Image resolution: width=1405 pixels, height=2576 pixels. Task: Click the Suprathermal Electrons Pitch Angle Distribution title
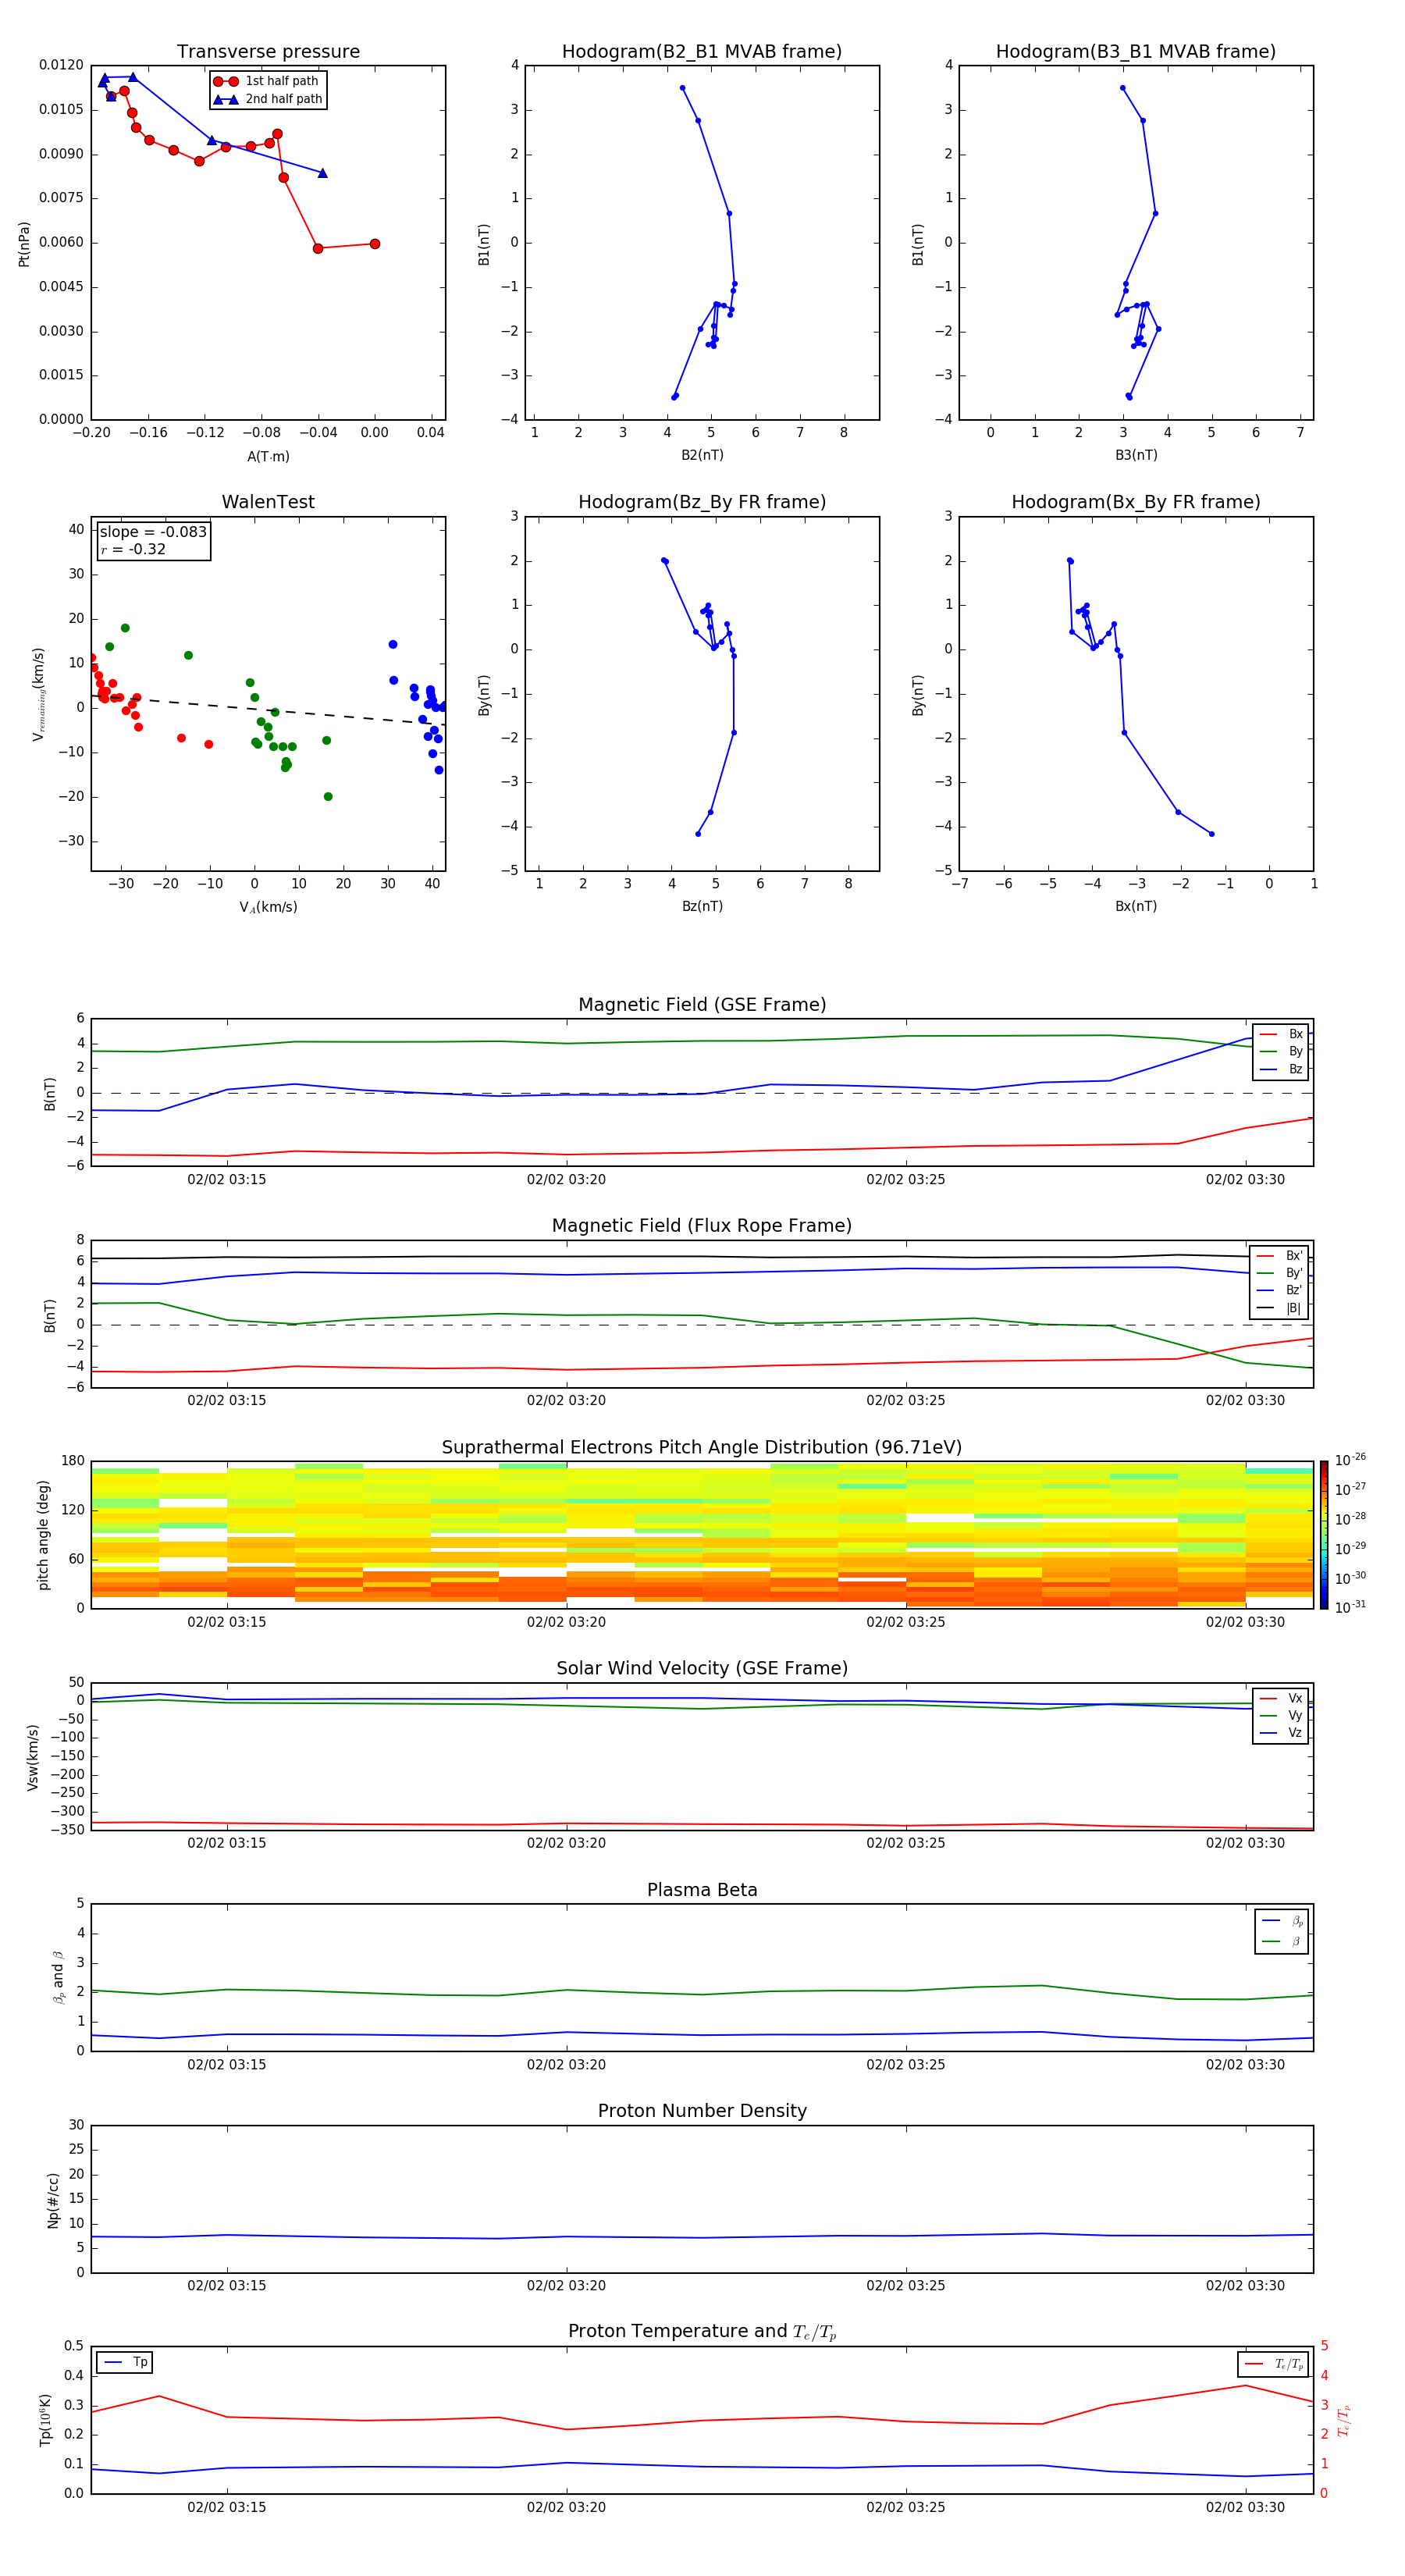click(x=702, y=1447)
